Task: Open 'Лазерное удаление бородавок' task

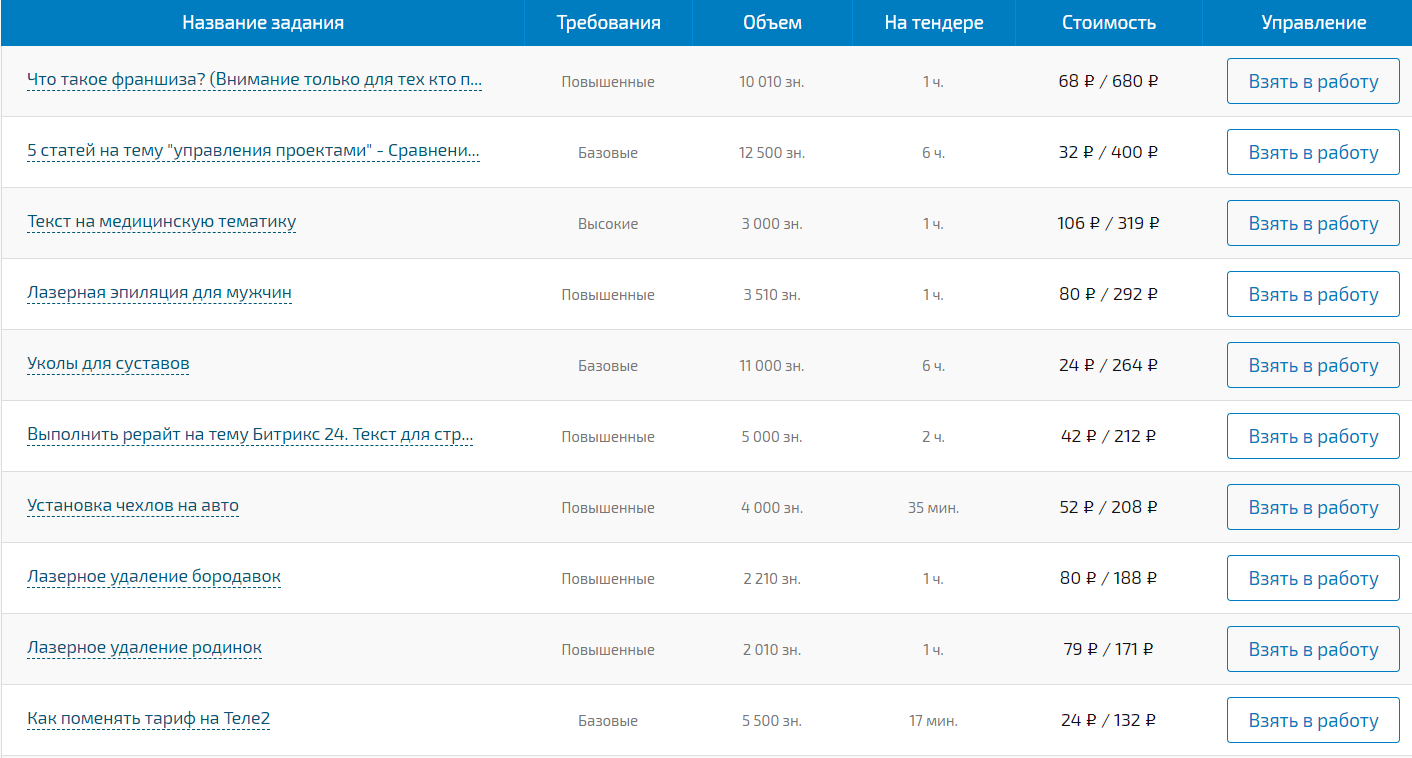Action: [x=154, y=577]
